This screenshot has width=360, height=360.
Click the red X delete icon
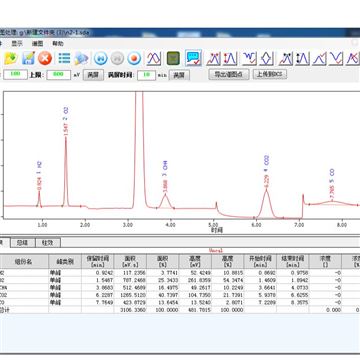[45, 58]
